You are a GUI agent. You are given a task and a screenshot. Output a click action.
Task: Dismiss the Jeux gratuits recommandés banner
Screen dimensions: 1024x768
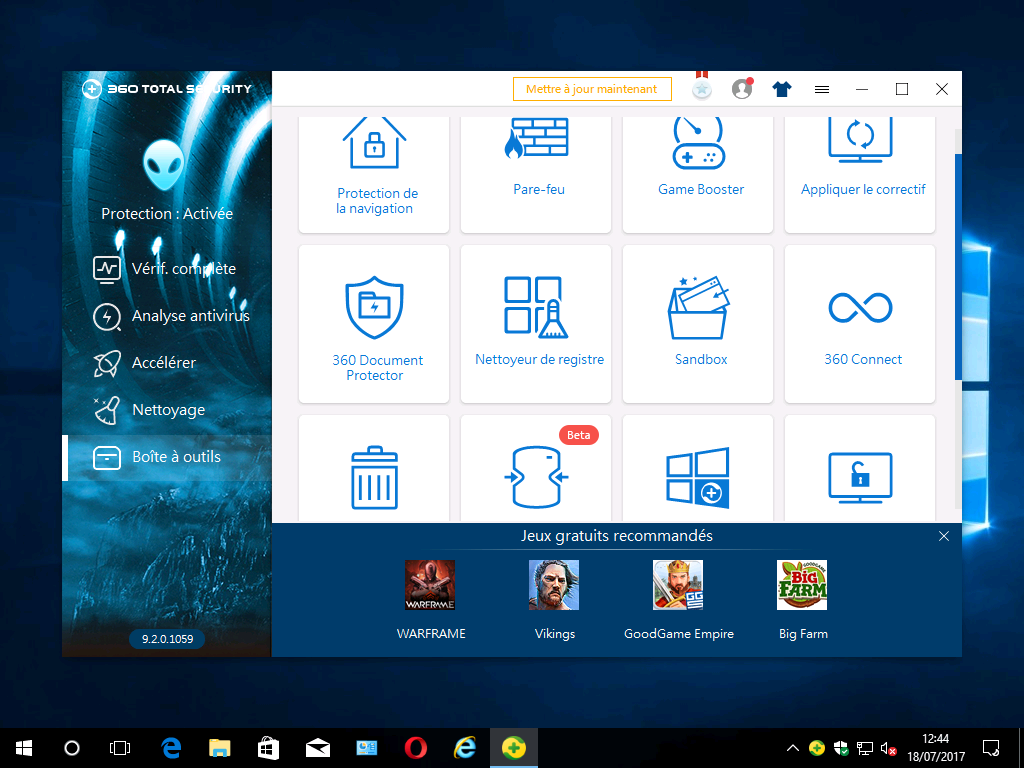[x=943, y=536]
